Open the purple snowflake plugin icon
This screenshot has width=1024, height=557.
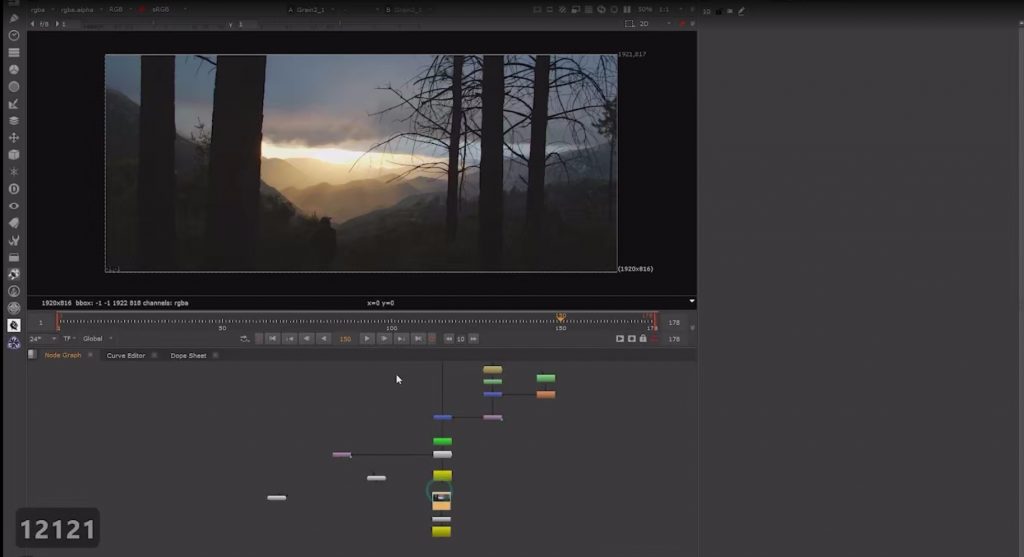point(14,343)
